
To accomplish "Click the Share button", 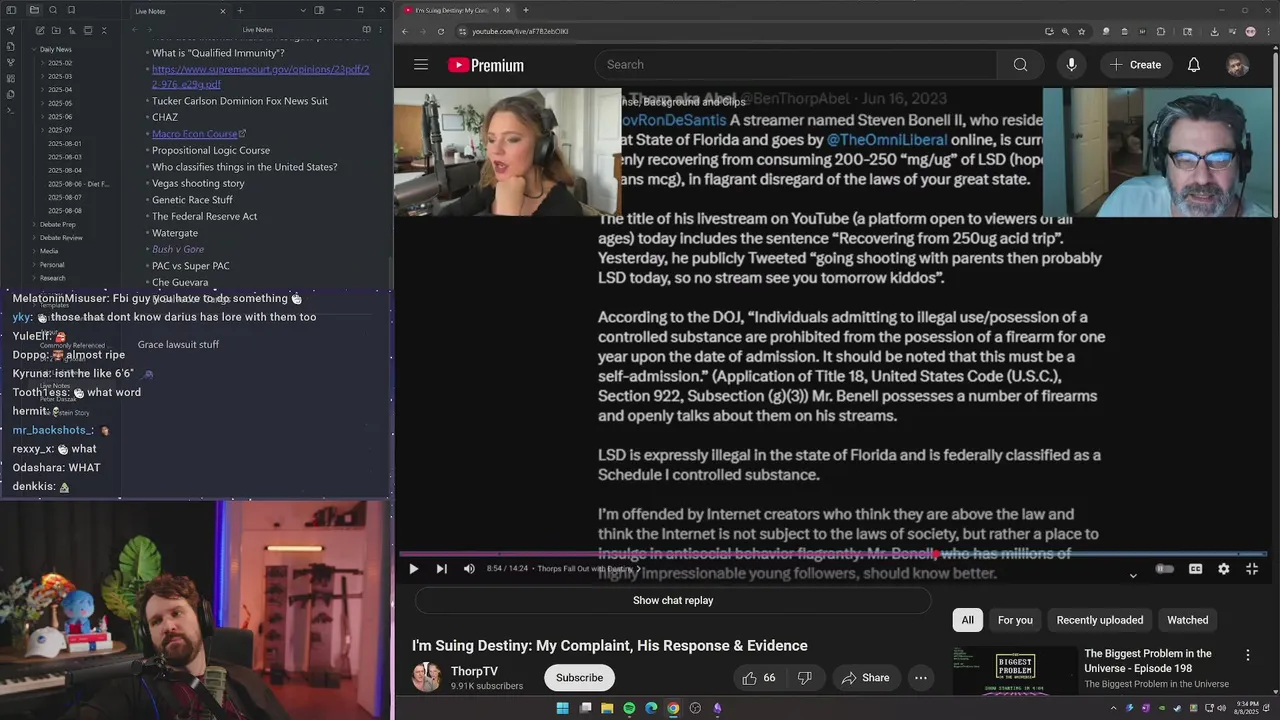I will pos(865,678).
